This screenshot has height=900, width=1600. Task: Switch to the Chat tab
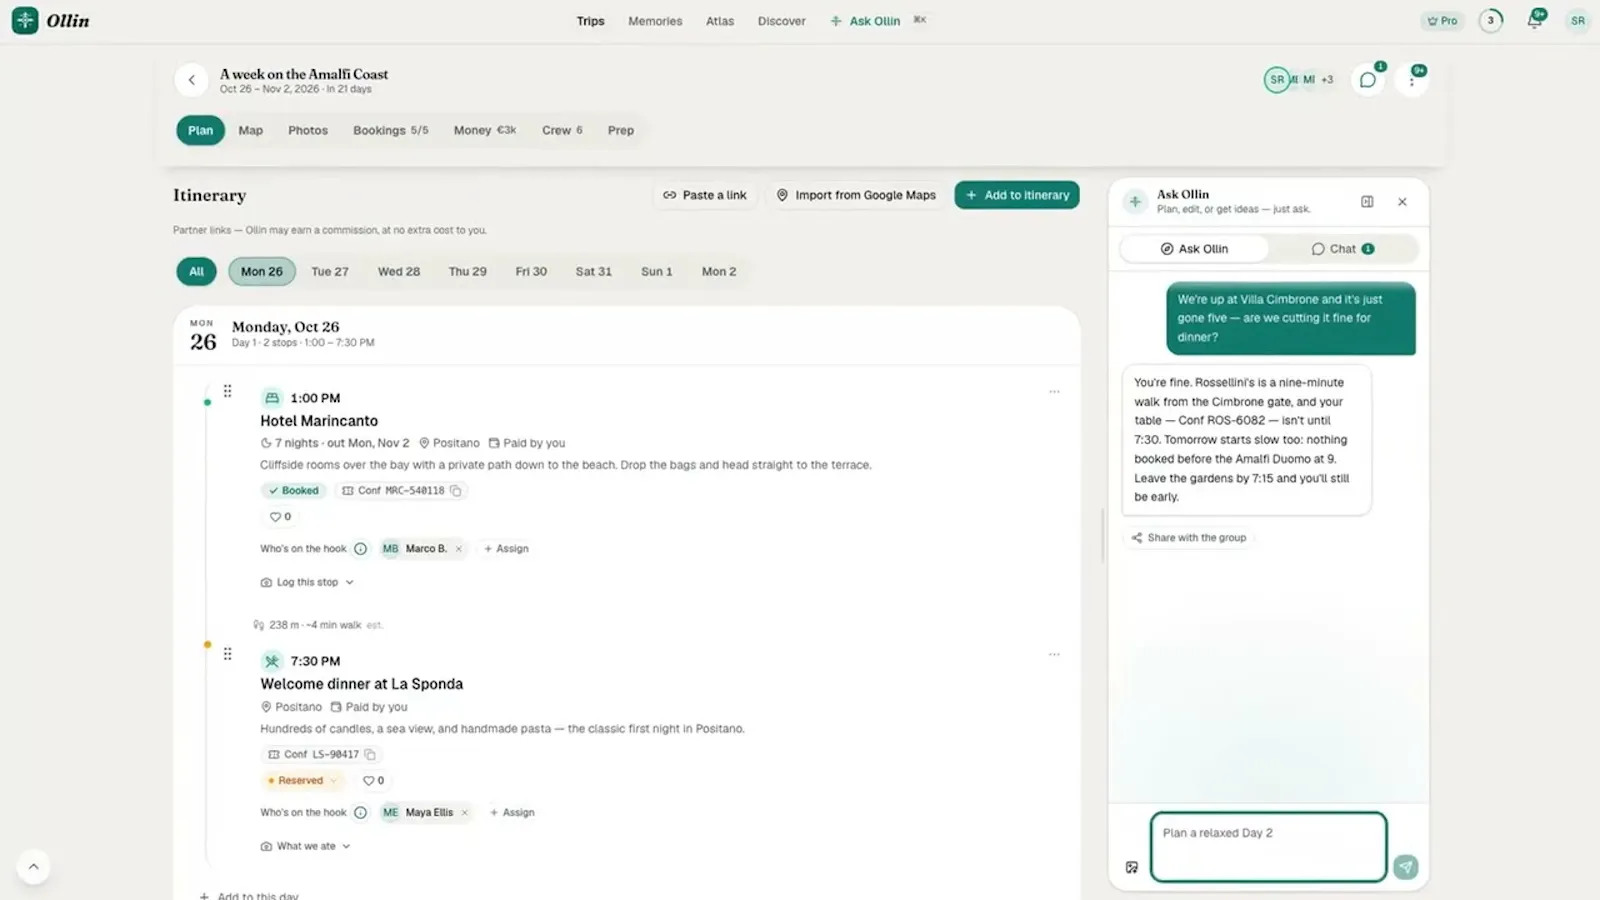click(x=1342, y=249)
